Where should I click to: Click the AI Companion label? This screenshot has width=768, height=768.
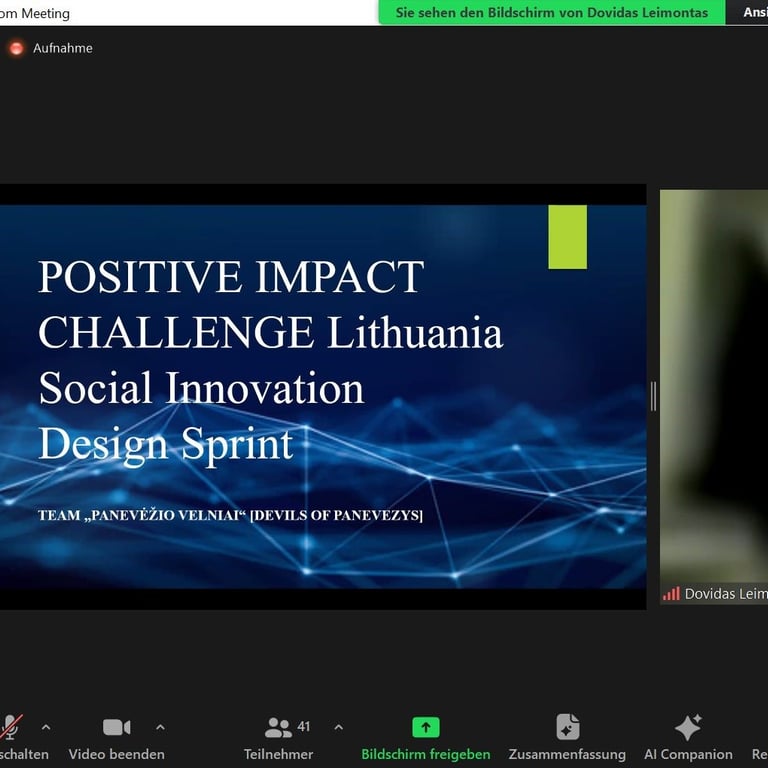tap(688, 754)
